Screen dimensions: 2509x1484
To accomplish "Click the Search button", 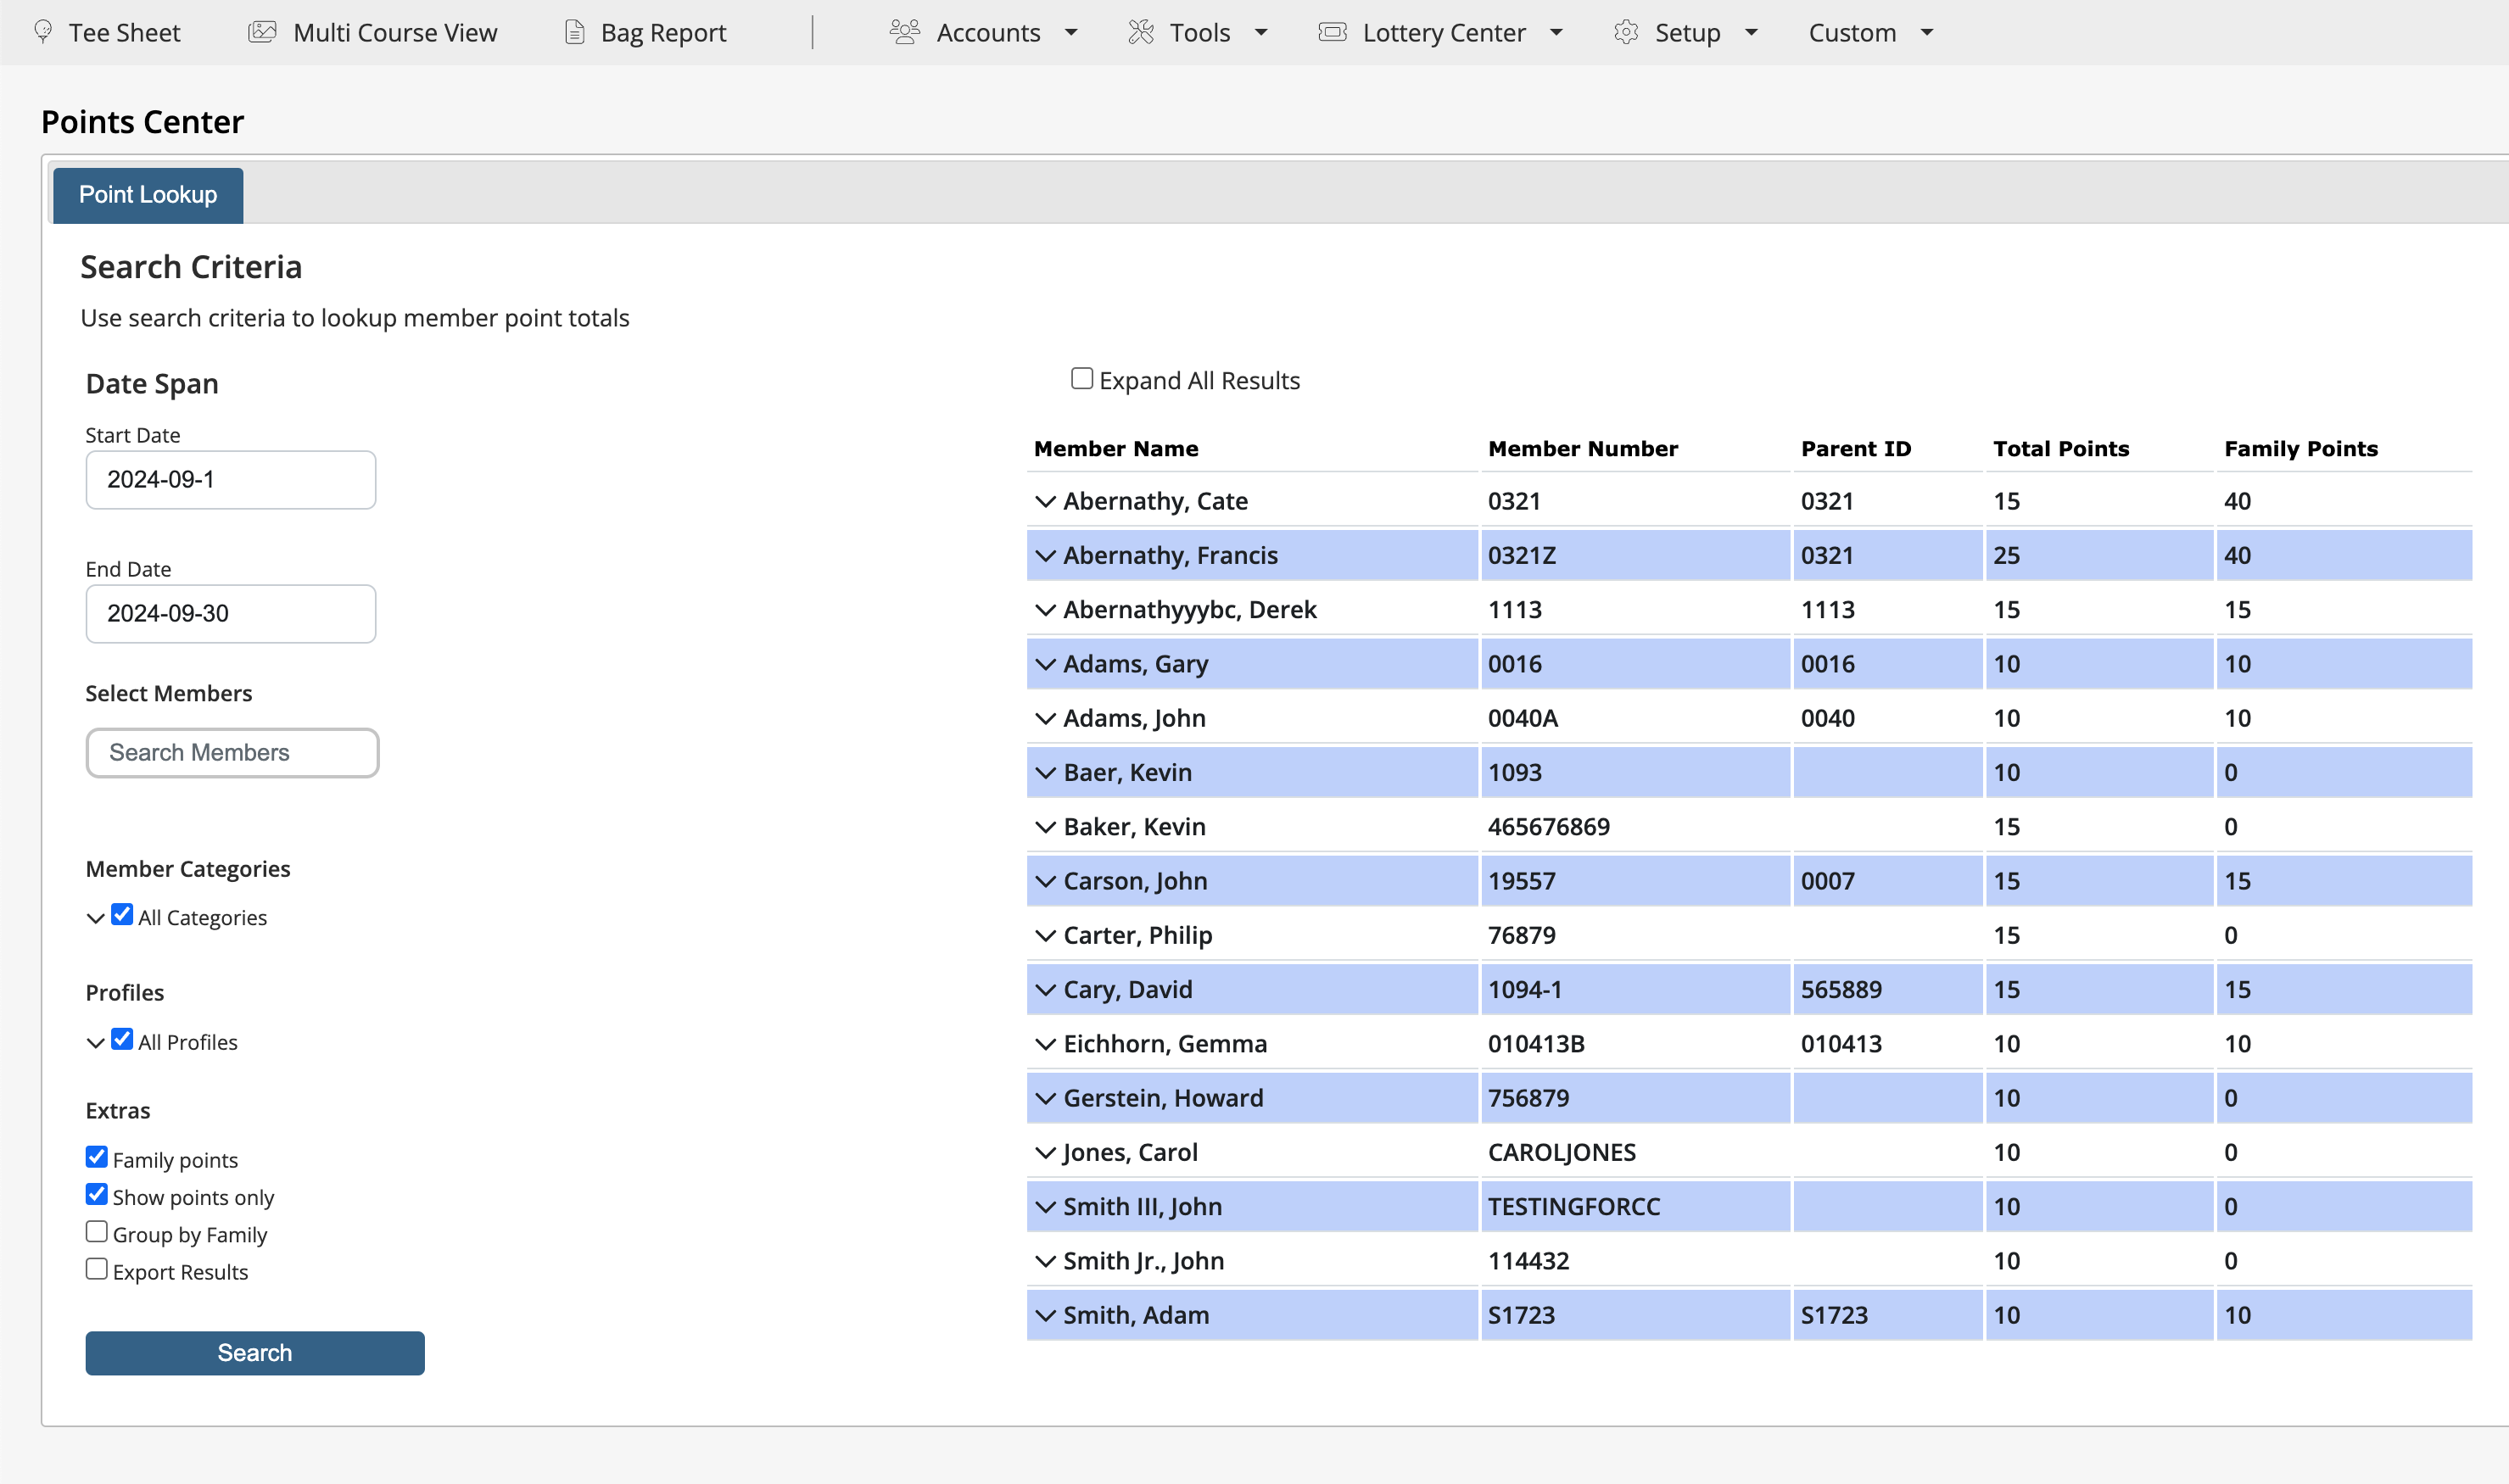I will click(x=255, y=1353).
